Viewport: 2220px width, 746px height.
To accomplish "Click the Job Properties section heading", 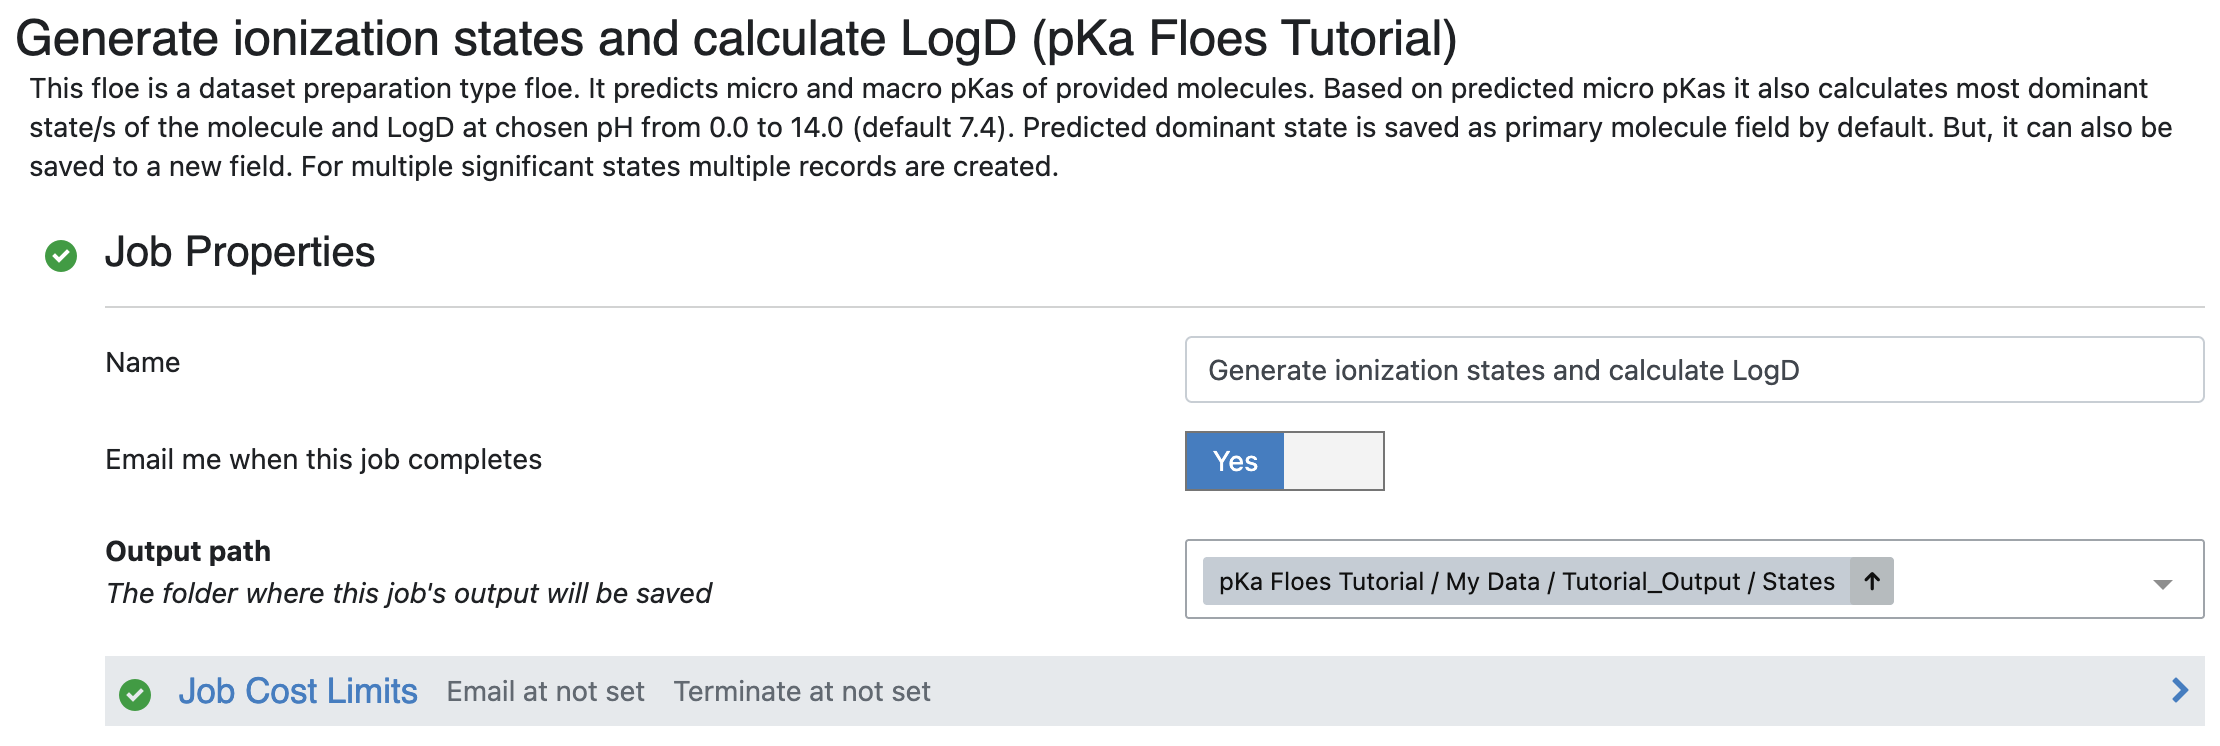I will (x=240, y=252).
